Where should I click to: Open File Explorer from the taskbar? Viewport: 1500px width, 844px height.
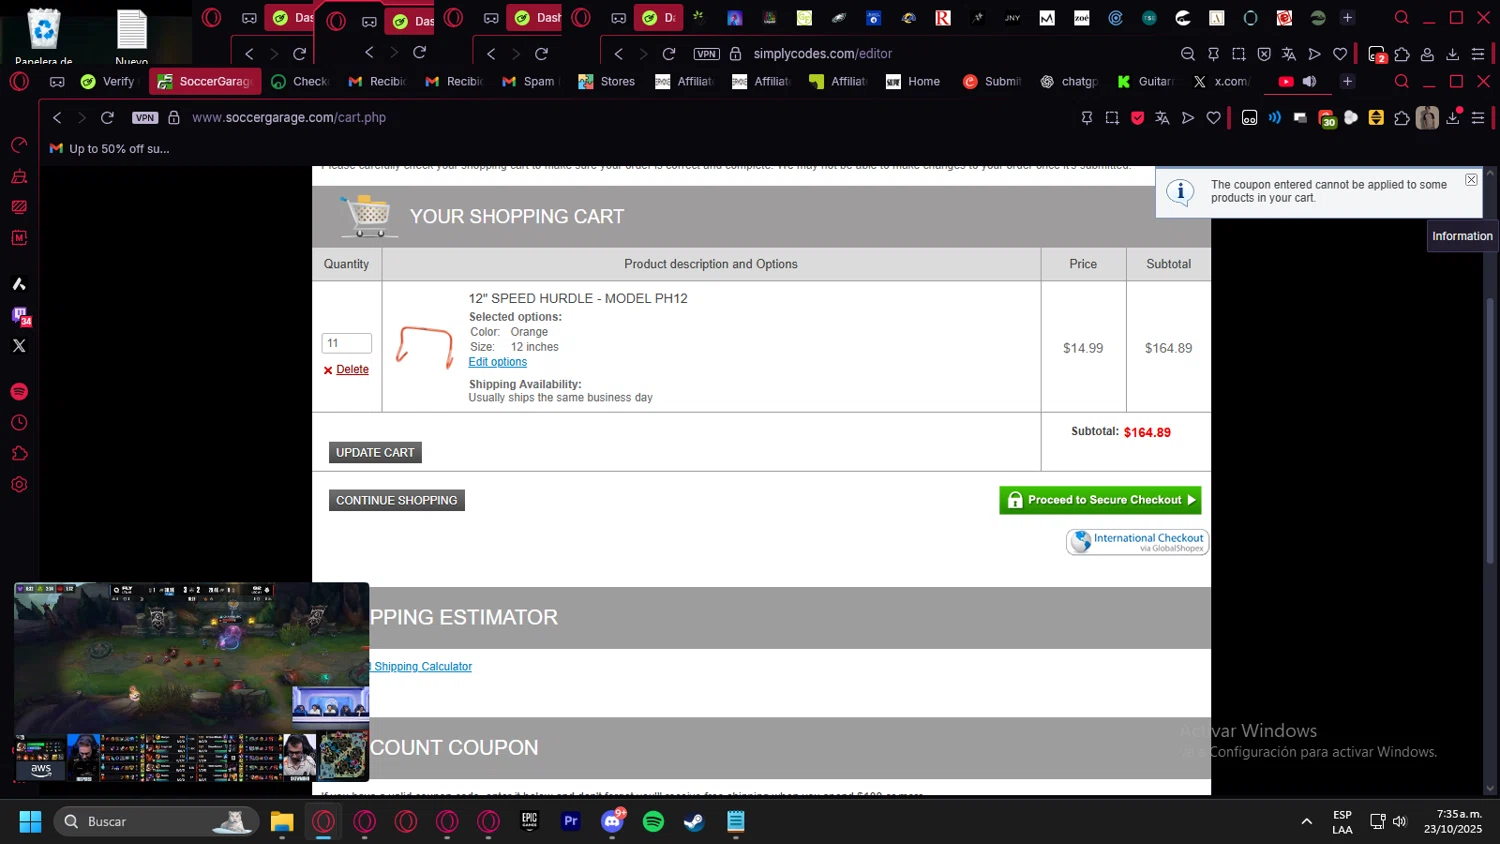coord(282,821)
